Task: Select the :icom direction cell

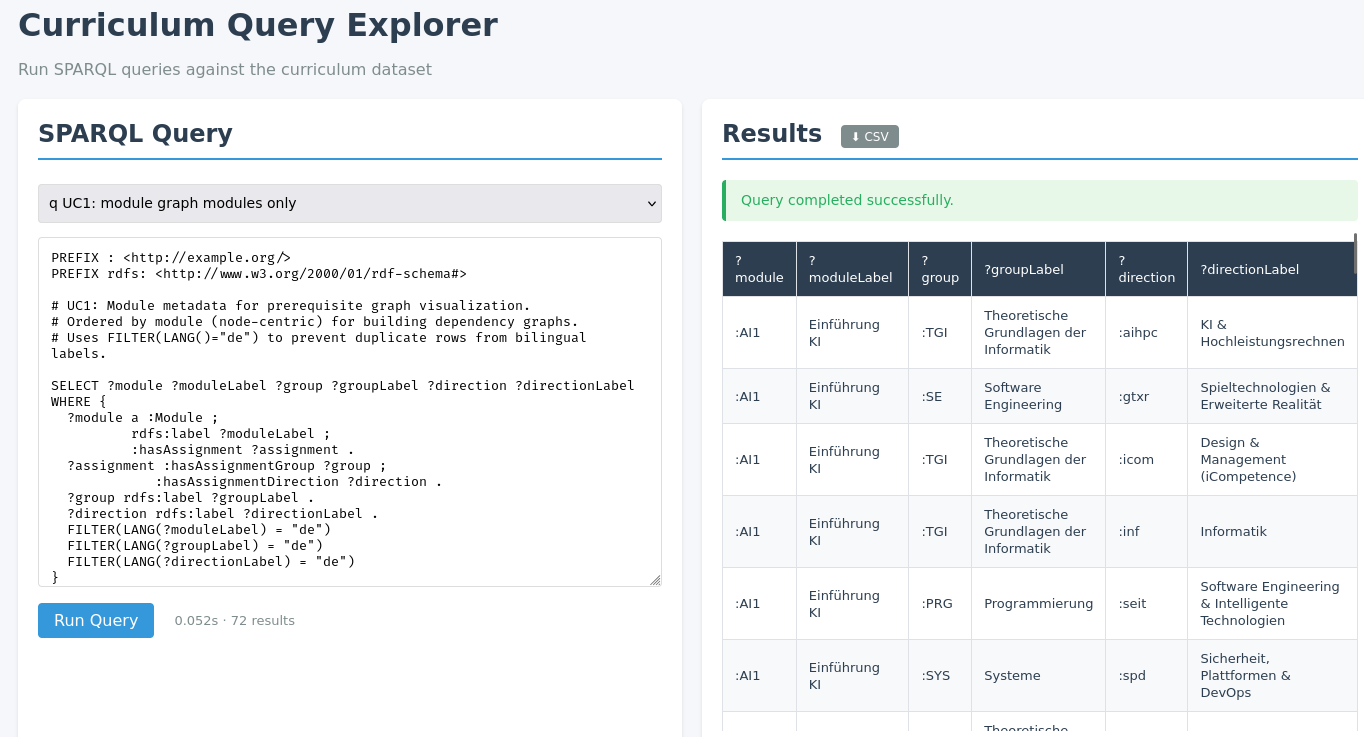Action: (1147, 460)
